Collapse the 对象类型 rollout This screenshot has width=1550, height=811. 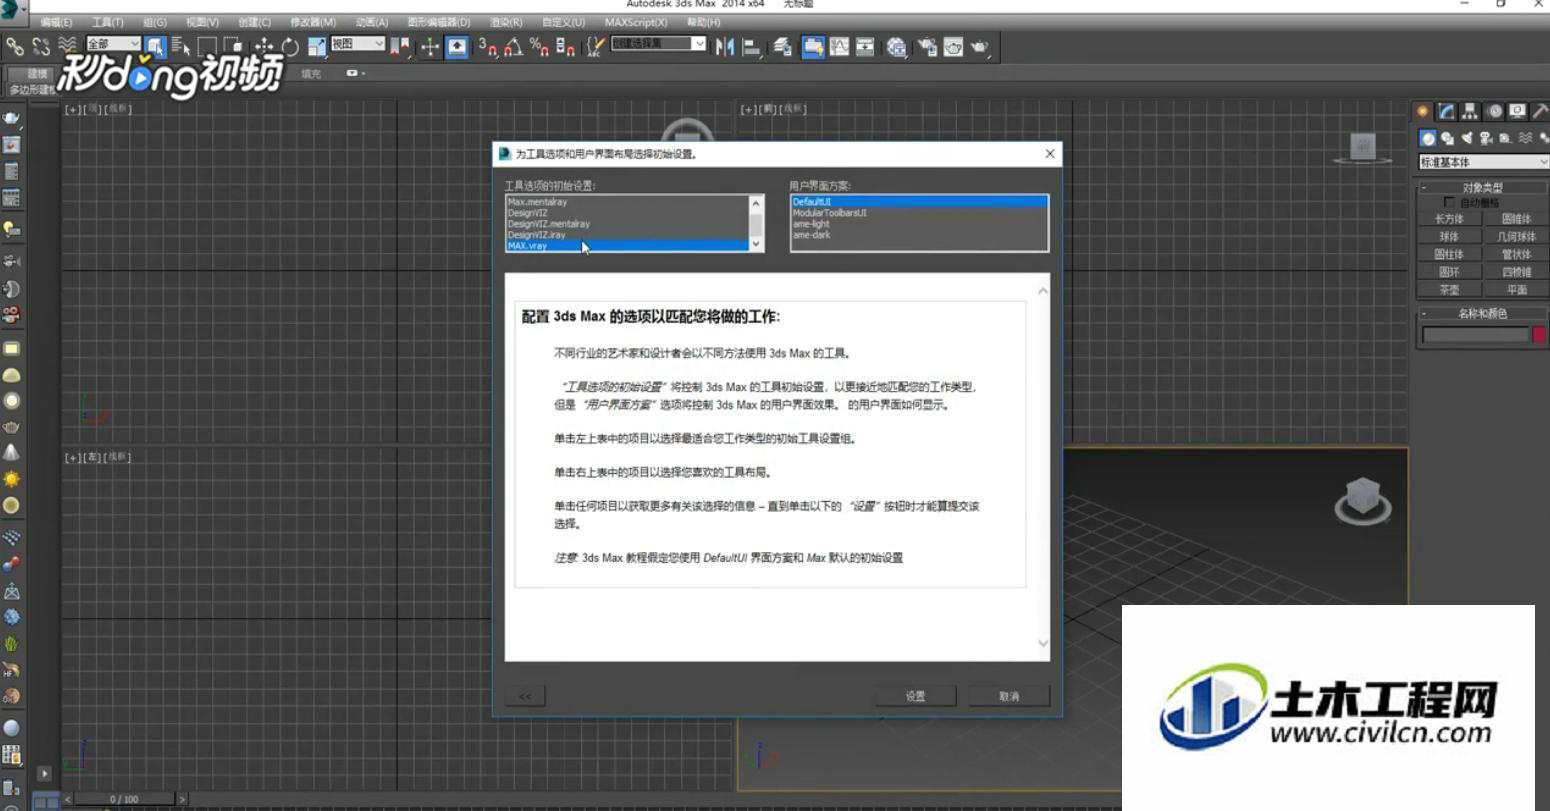point(1483,187)
